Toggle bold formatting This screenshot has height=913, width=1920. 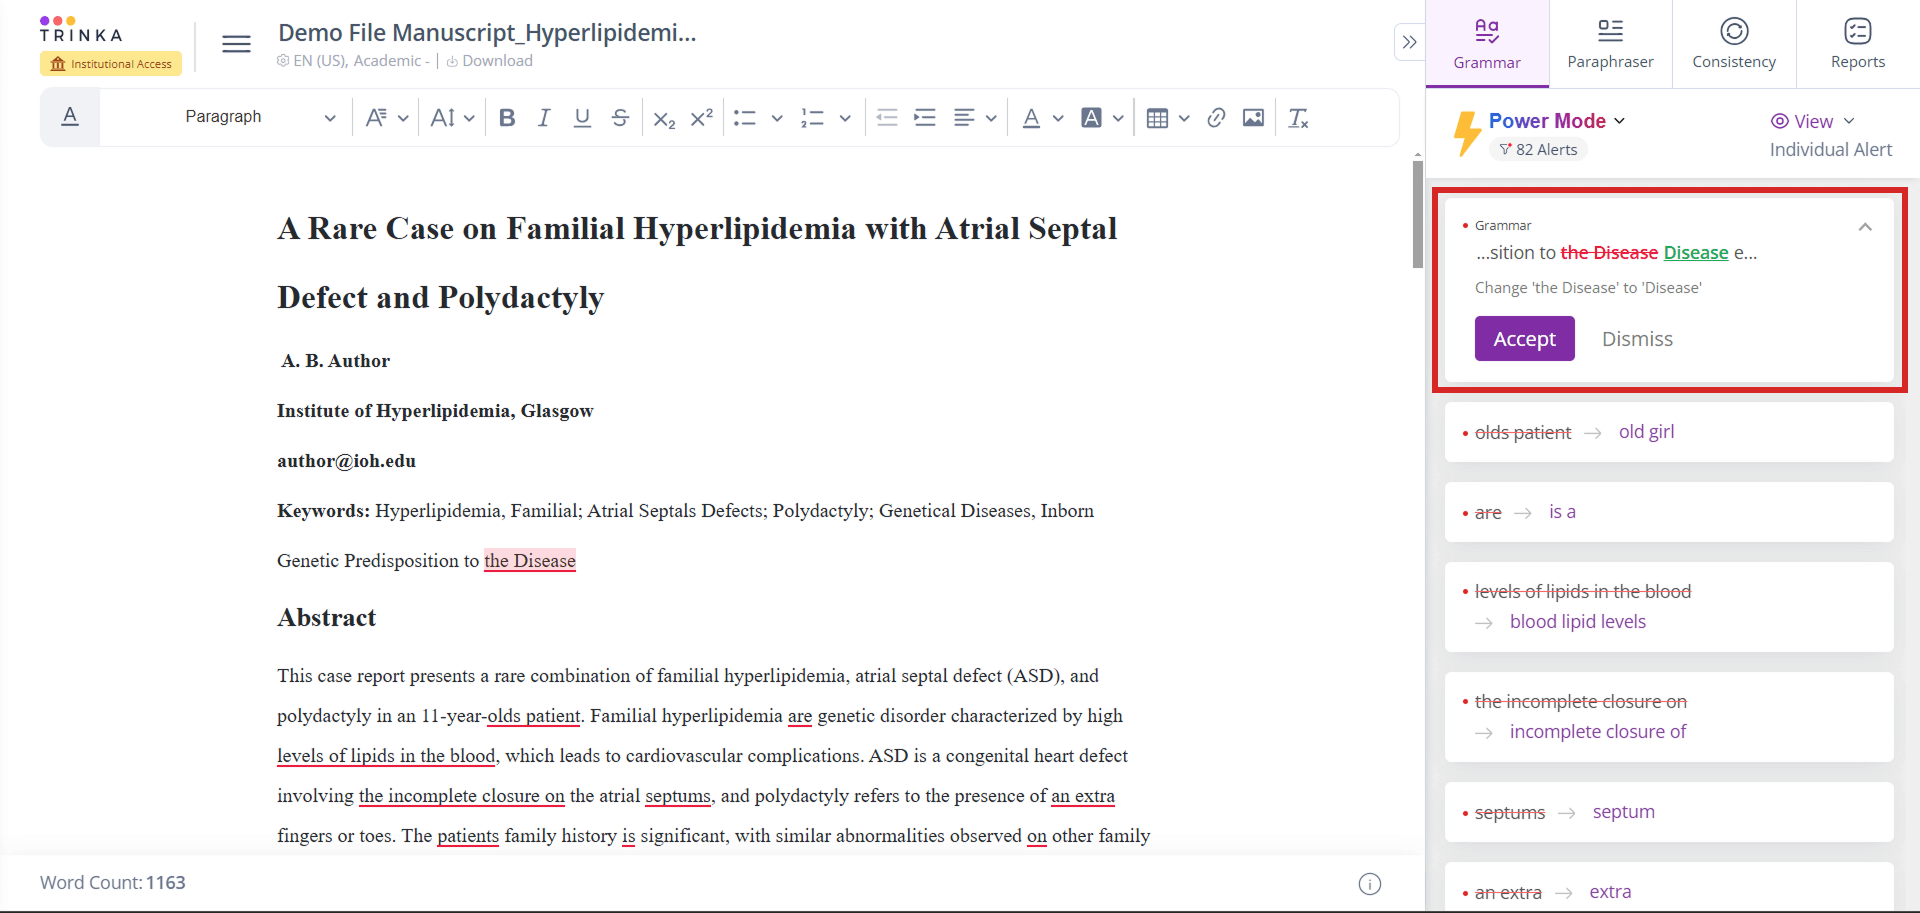(507, 118)
